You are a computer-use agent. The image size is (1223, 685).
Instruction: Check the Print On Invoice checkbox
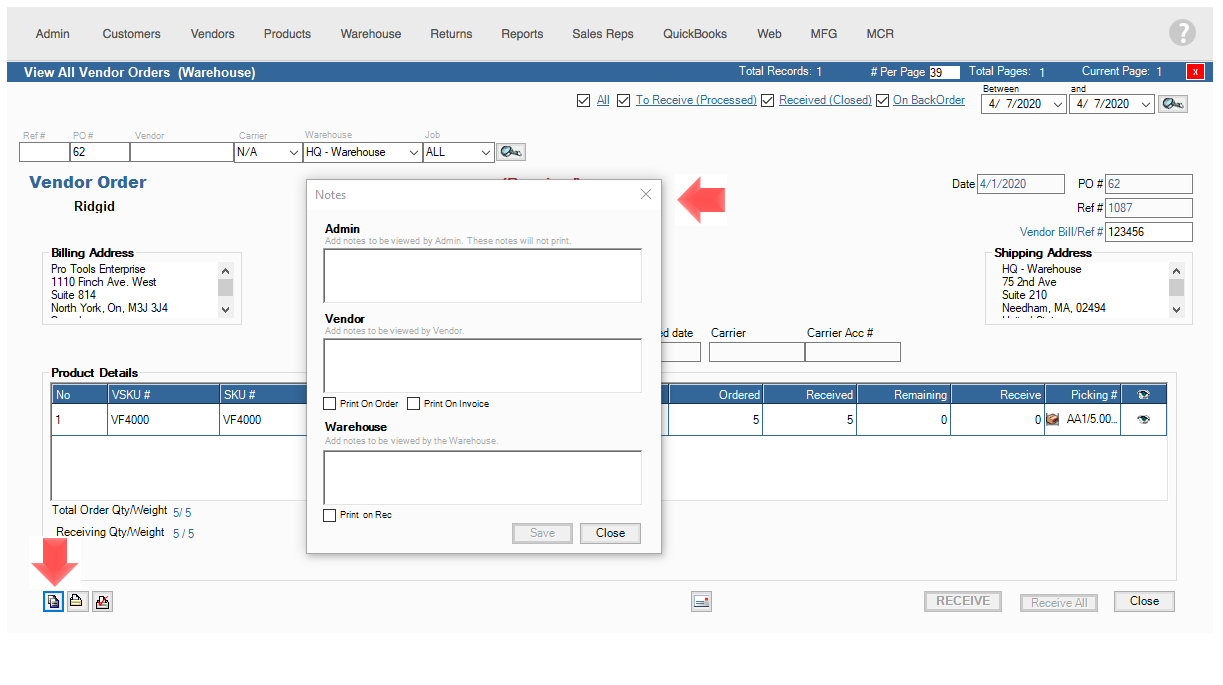[414, 404]
